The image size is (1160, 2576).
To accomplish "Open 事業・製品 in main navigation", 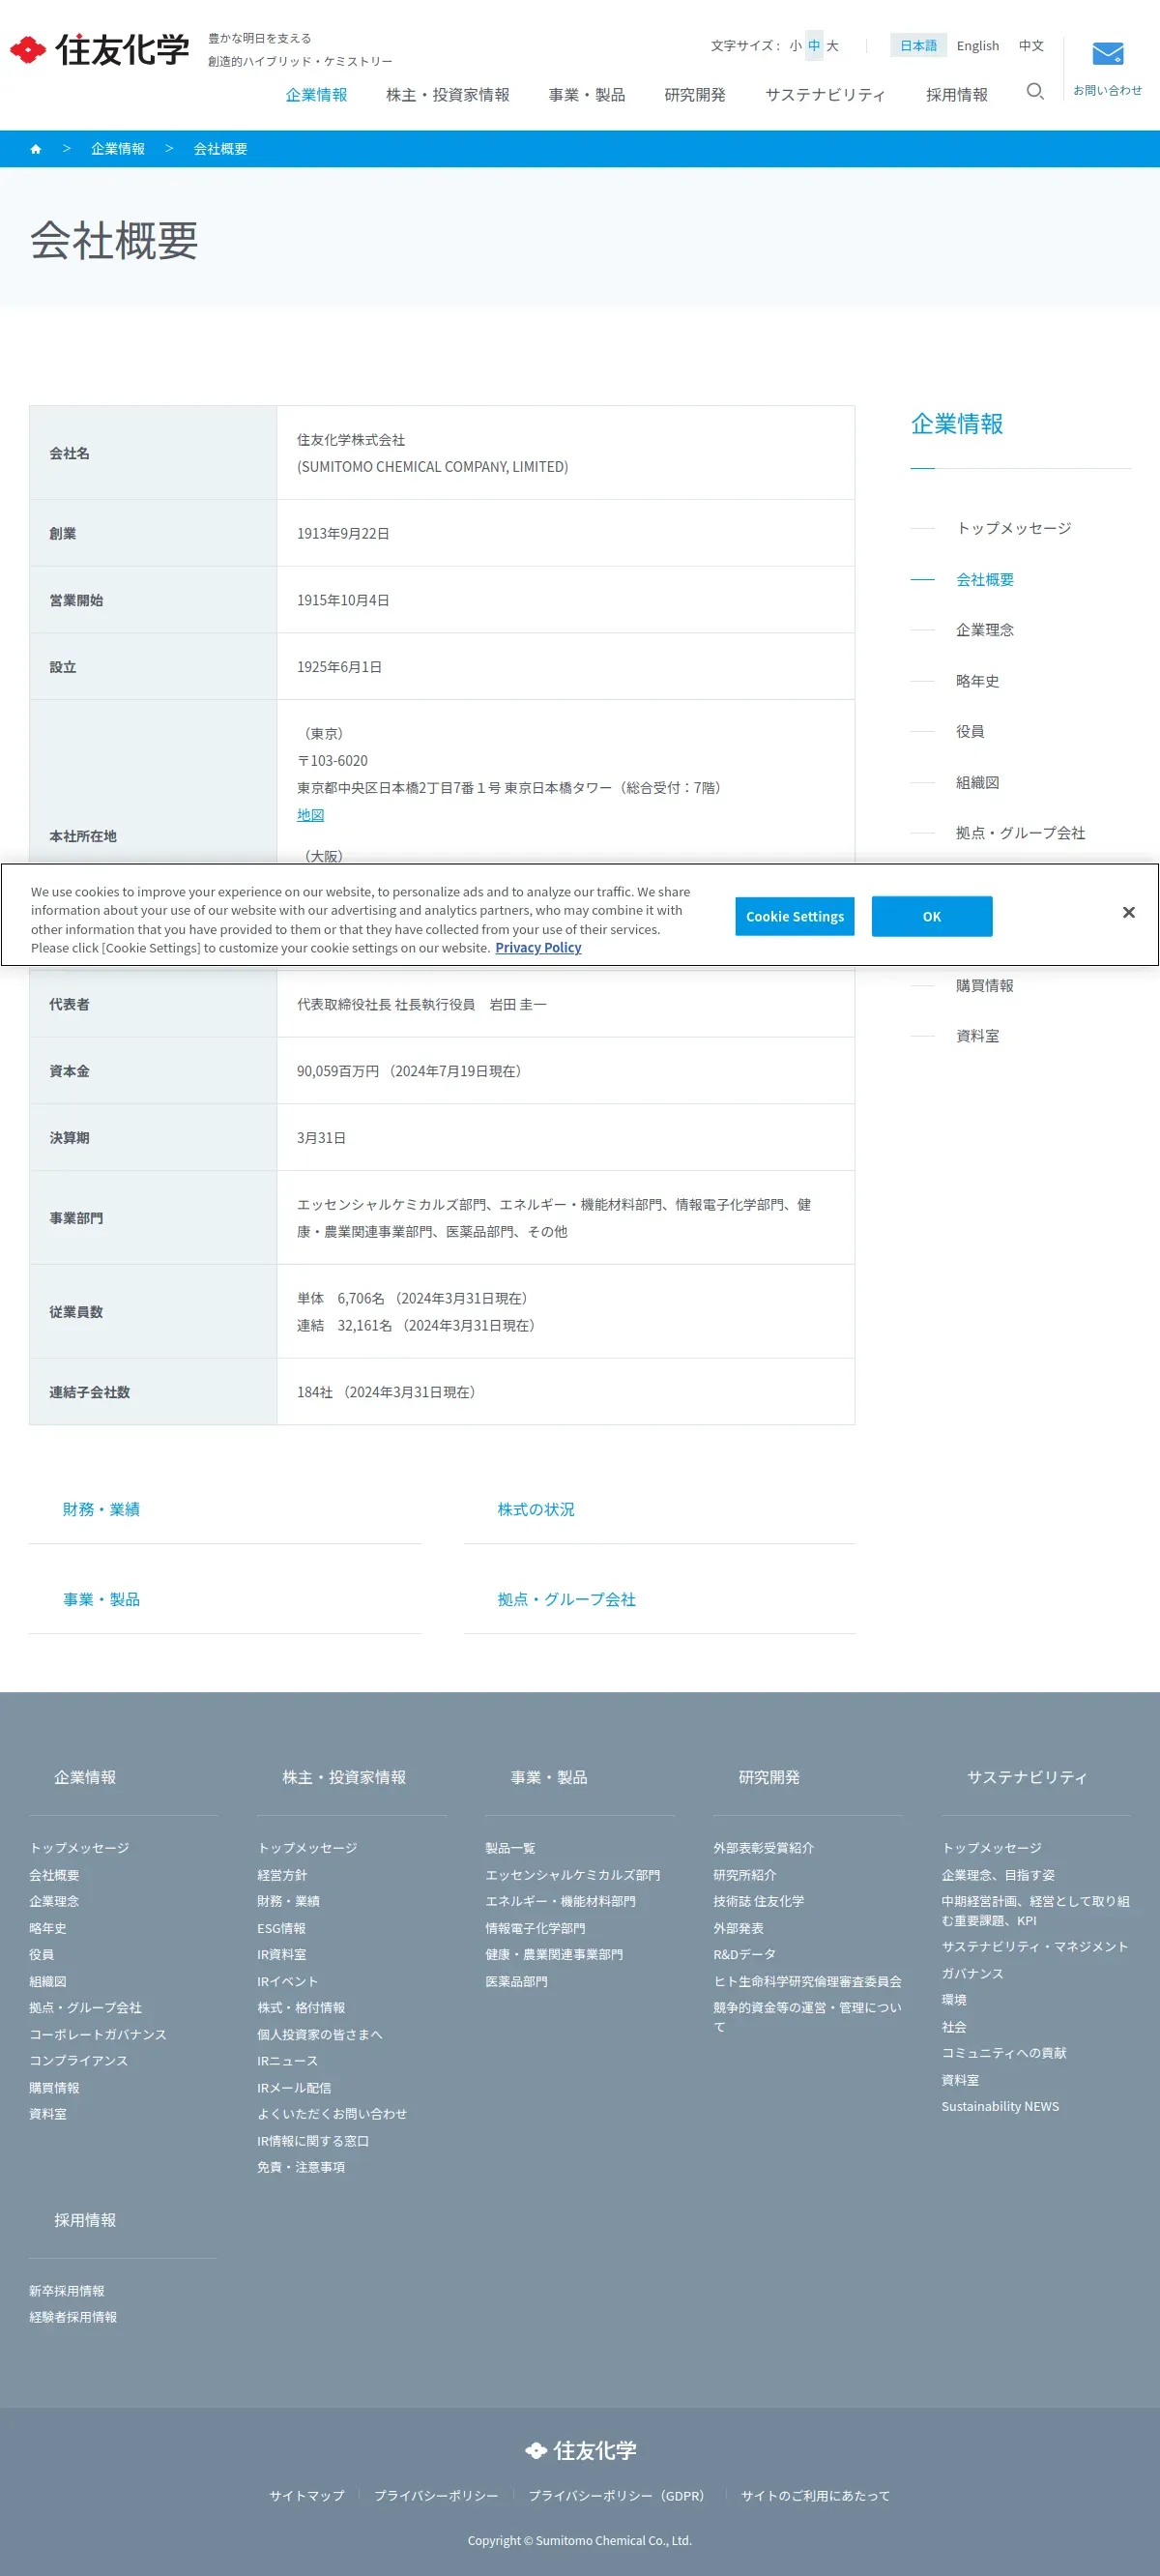I will (x=586, y=95).
